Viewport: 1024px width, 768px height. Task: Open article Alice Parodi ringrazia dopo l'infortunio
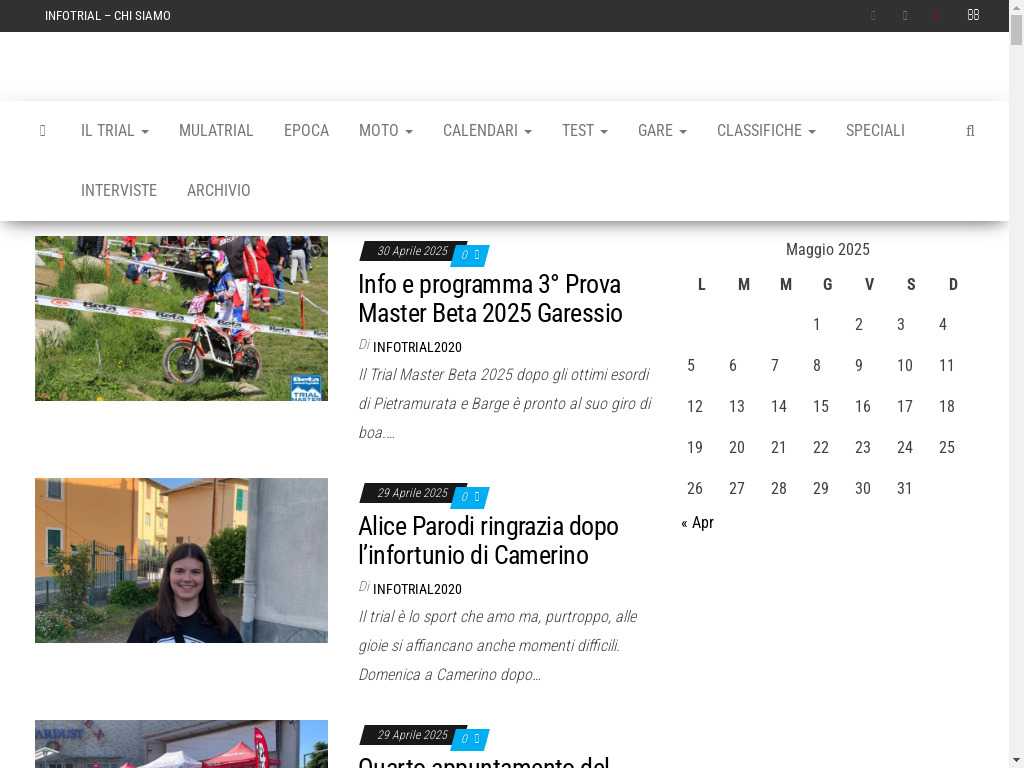click(488, 540)
